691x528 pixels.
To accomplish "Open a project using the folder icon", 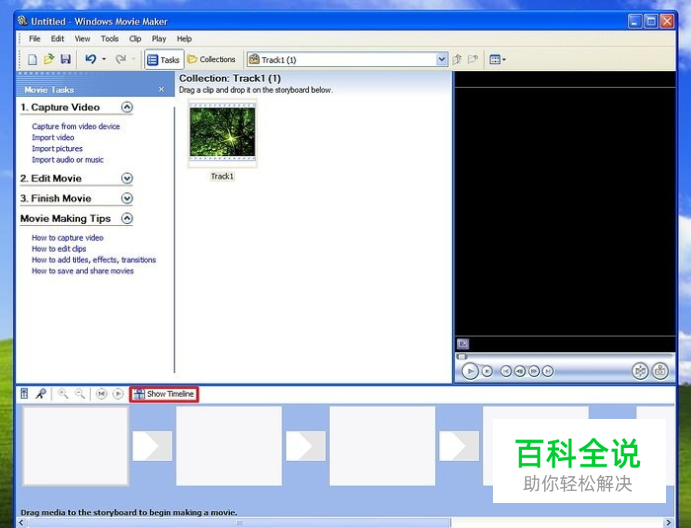I will 49,59.
